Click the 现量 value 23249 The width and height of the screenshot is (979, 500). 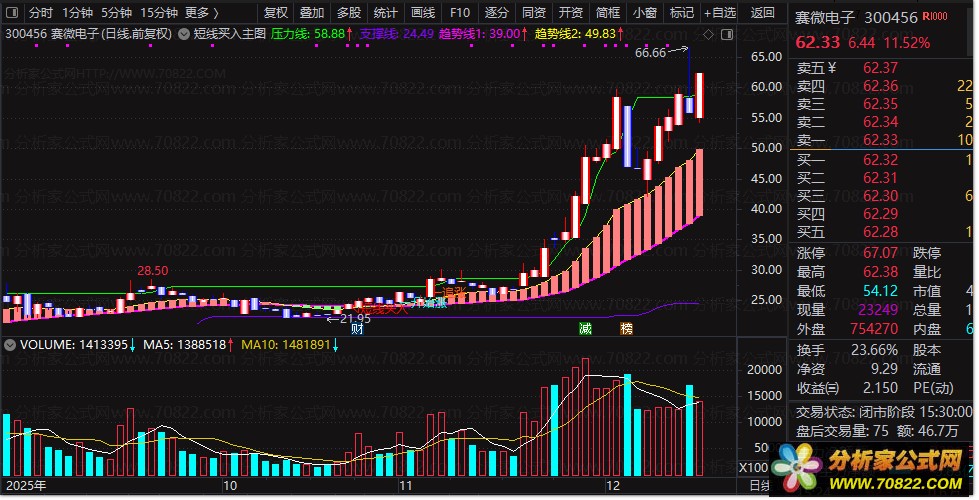pyautogui.click(x=878, y=310)
